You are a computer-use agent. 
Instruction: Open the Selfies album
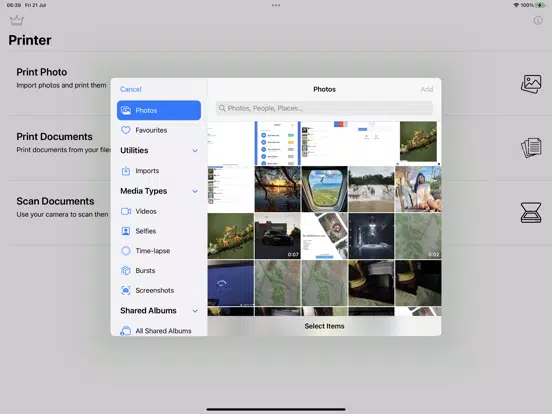point(159,231)
